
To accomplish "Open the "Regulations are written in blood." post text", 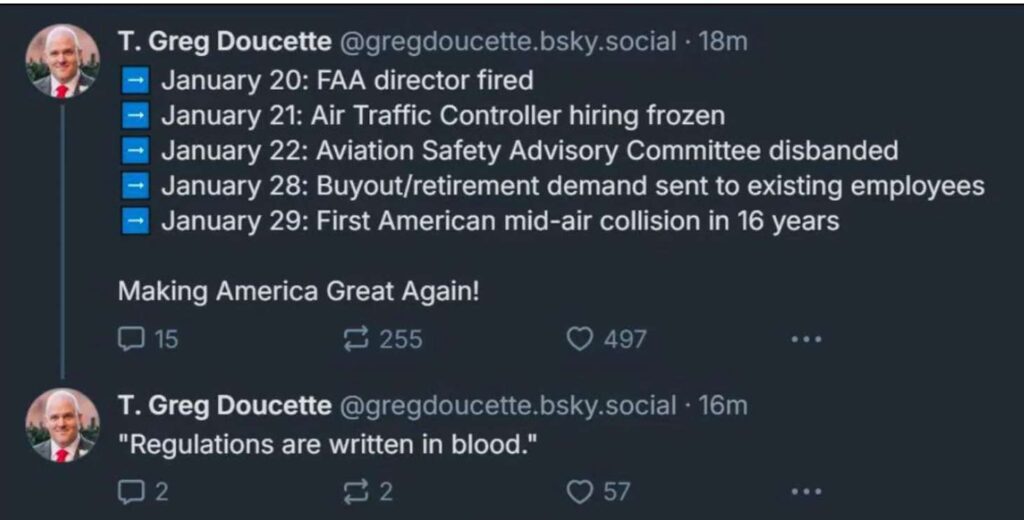I will click(328, 443).
